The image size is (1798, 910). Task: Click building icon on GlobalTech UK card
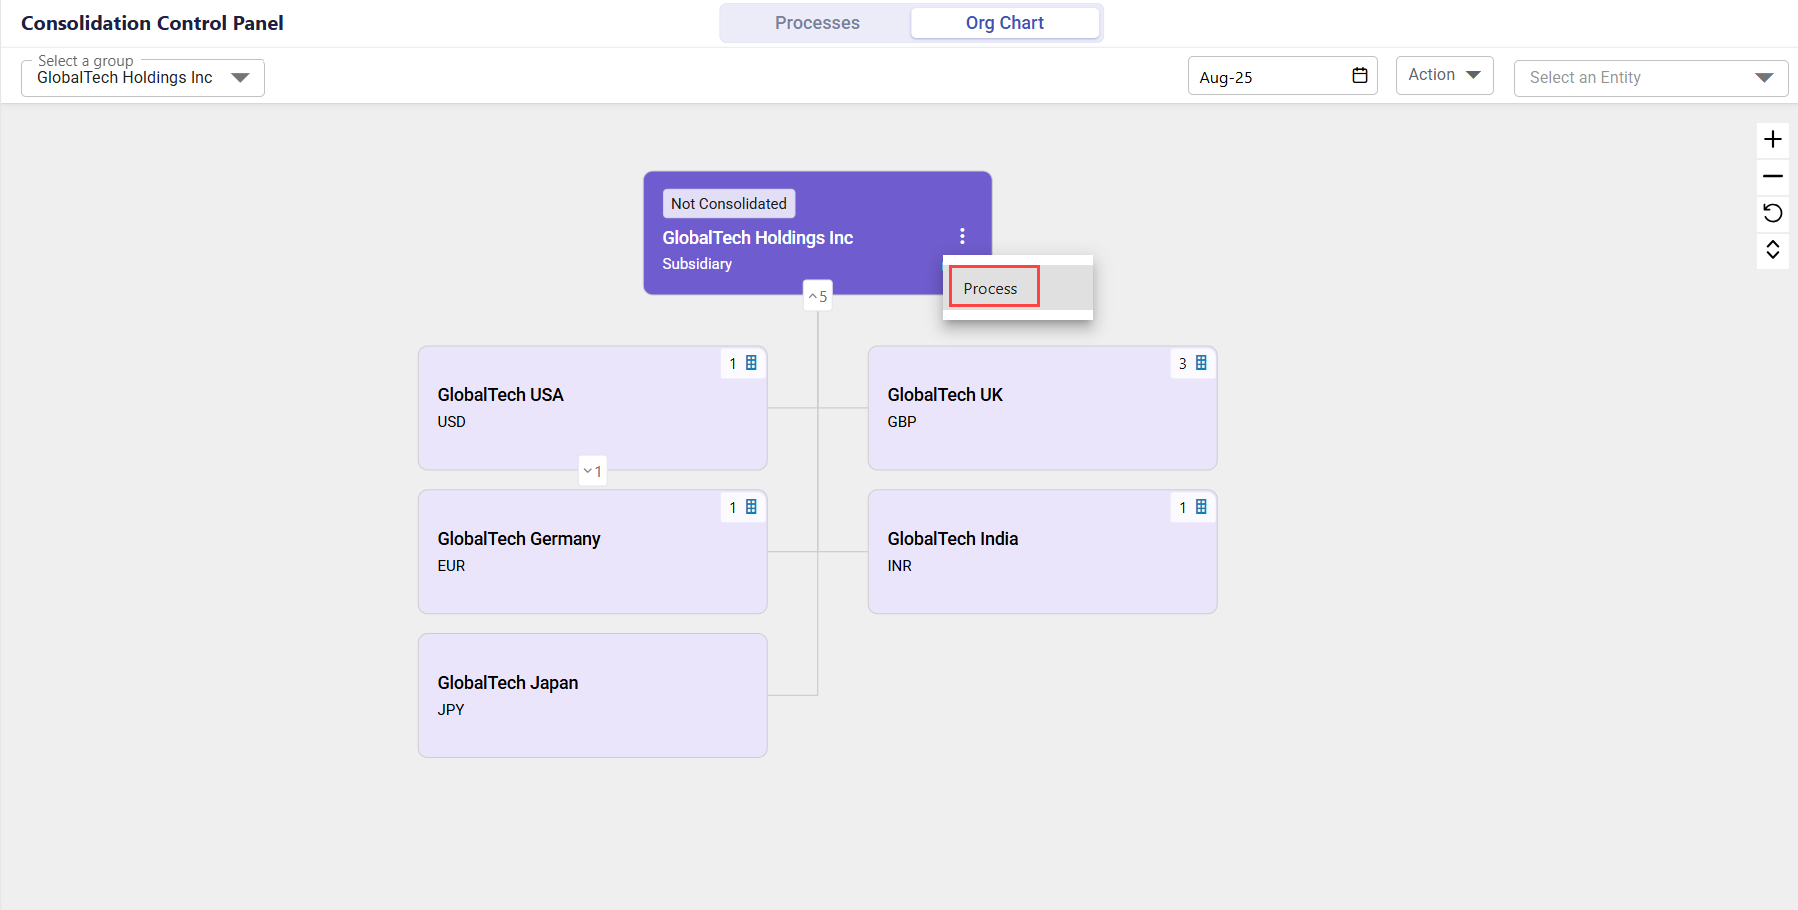[1201, 363]
